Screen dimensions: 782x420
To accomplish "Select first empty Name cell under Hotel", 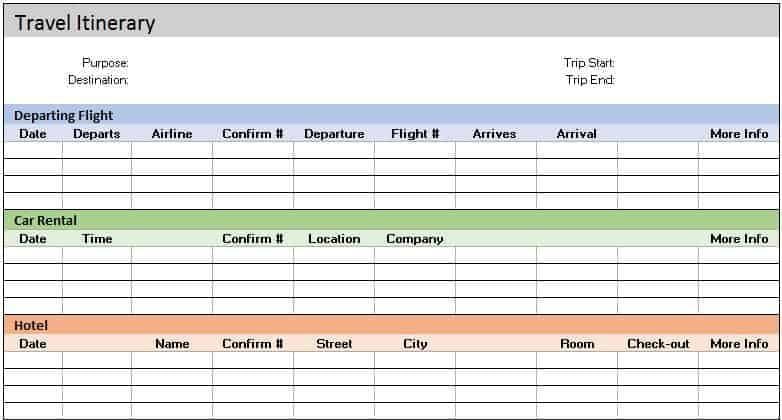I will pyautogui.click(x=172, y=360).
